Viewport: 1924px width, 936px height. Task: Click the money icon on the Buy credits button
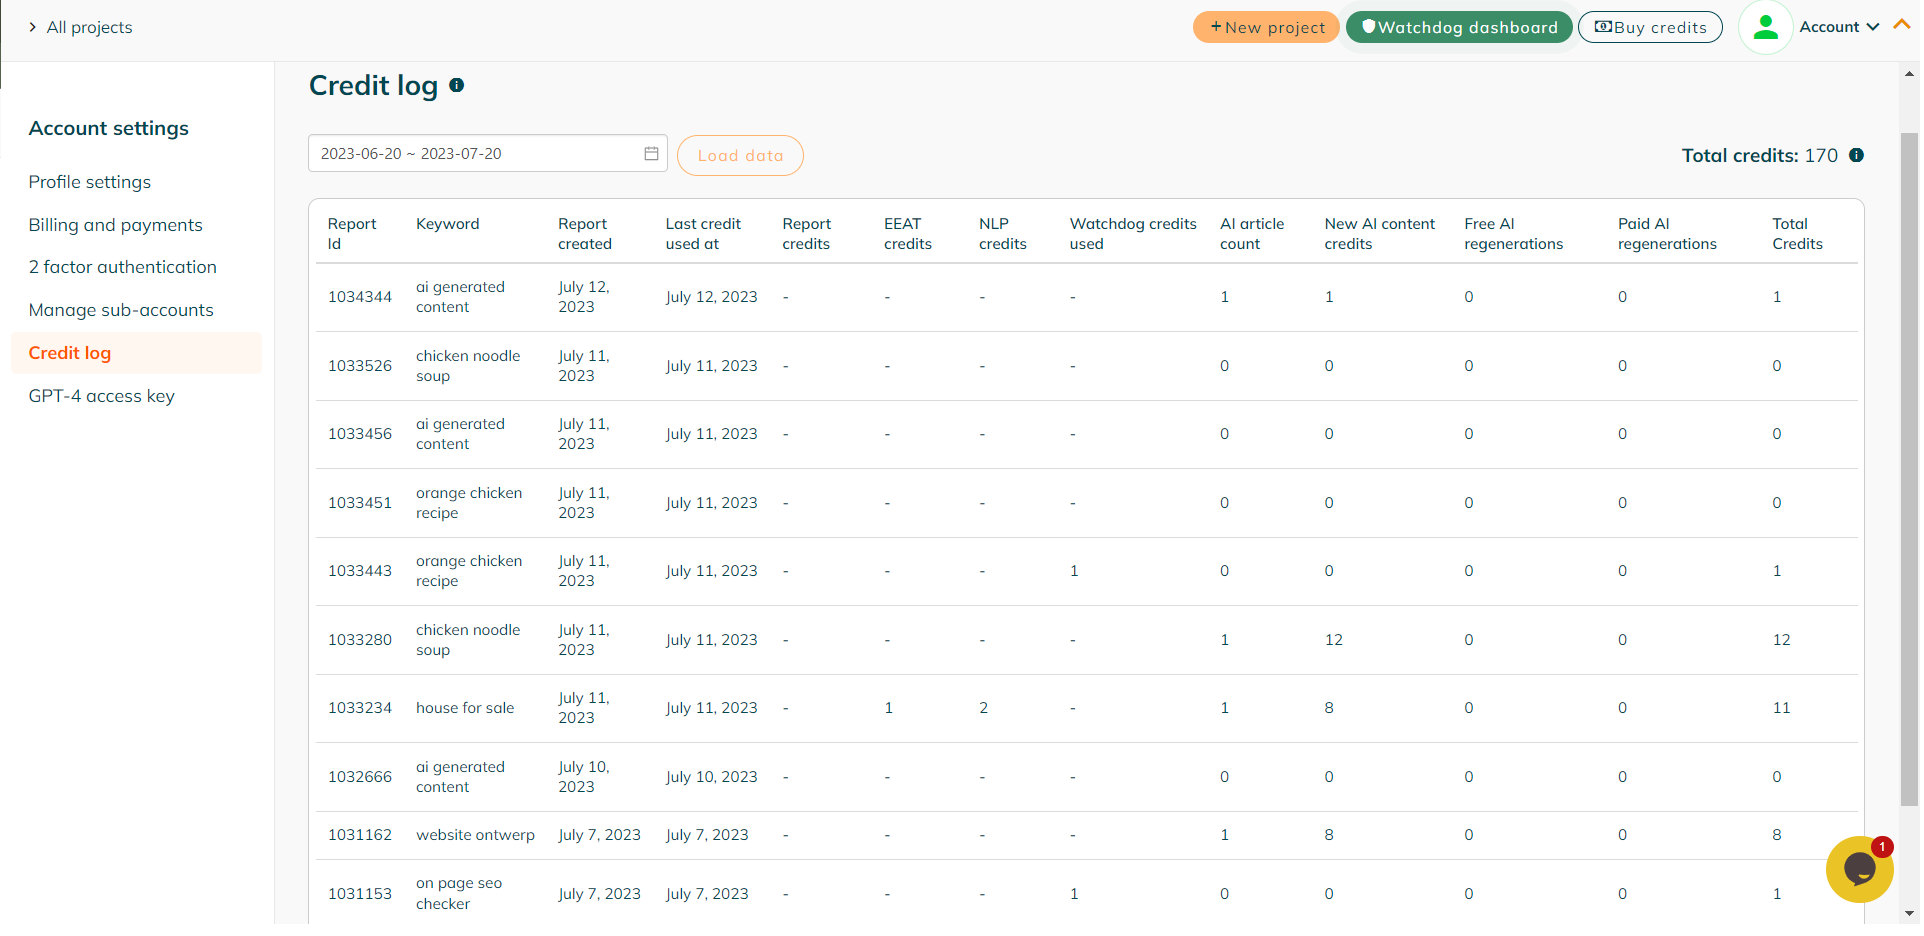pyautogui.click(x=1603, y=27)
